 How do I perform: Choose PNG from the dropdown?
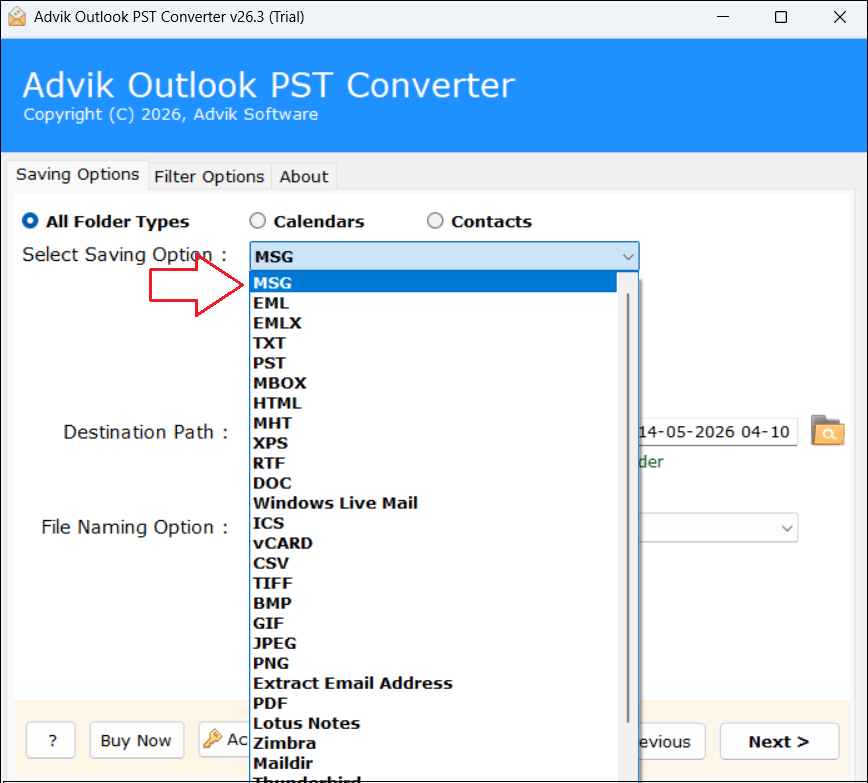433,663
